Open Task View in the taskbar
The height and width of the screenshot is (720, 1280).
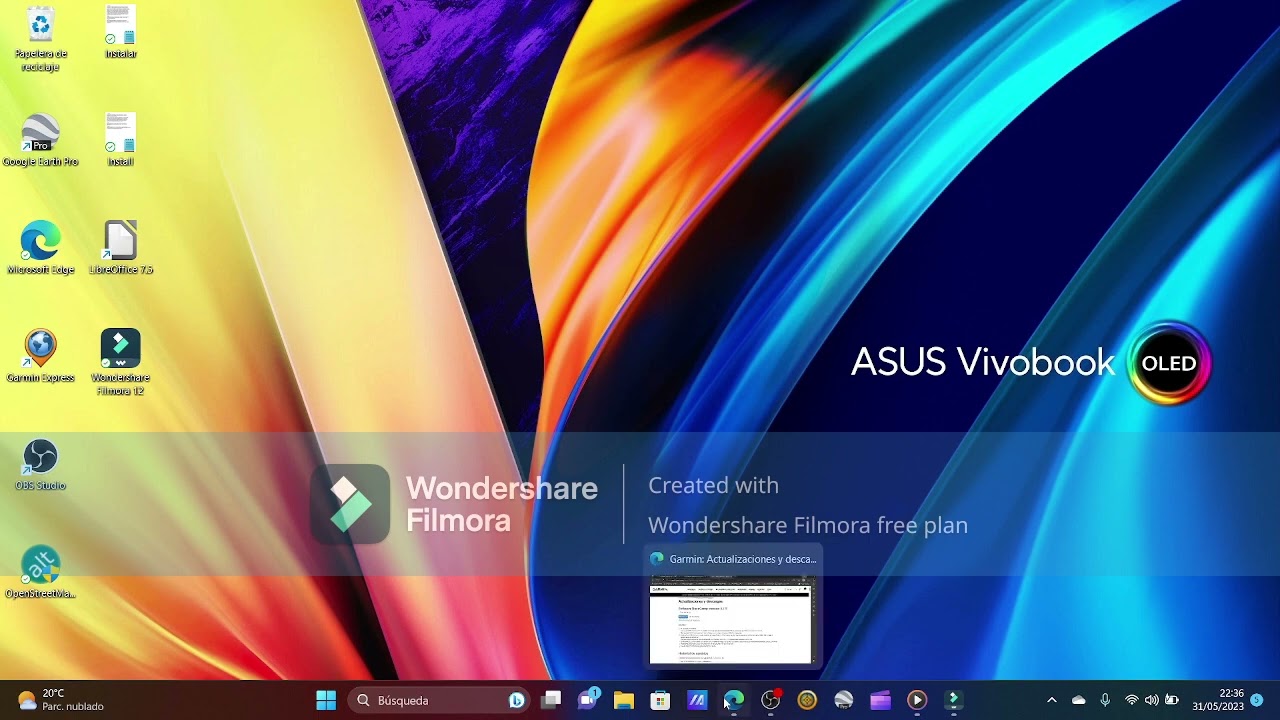click(551, 700)
